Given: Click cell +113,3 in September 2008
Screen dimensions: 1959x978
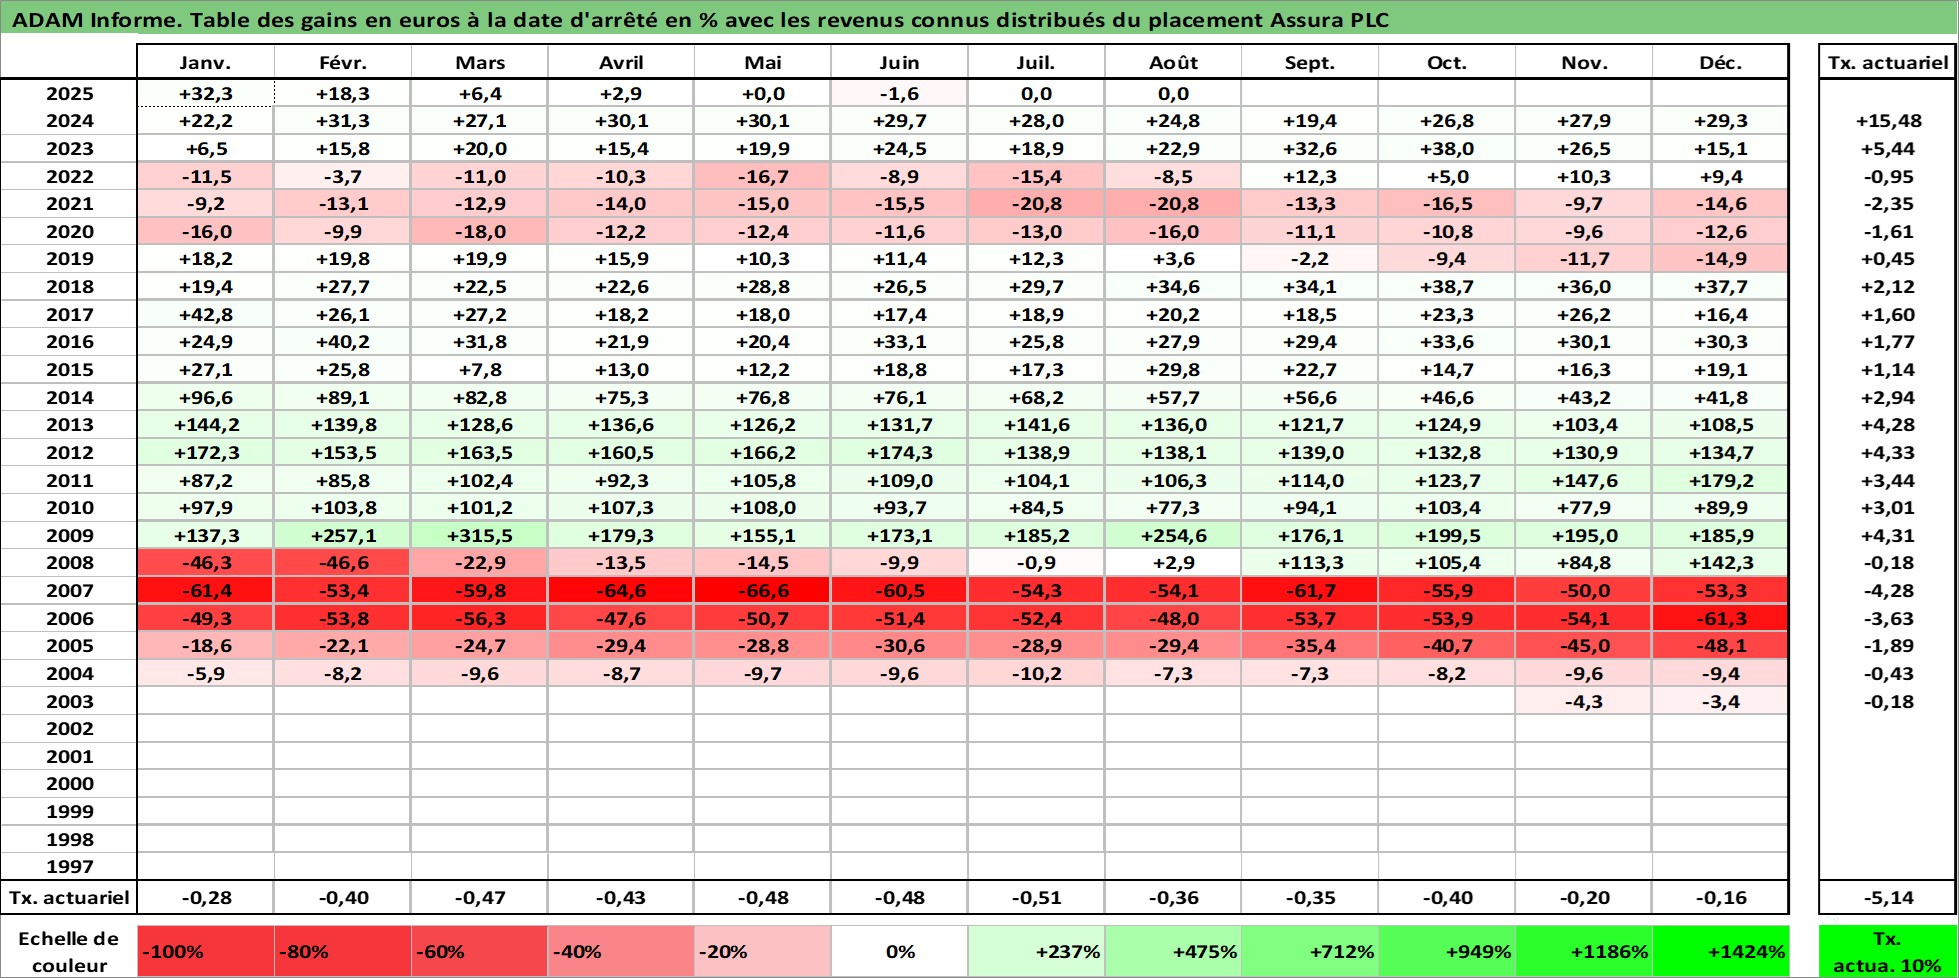Looking at the screenshot, I should pyautogui.click(x=1310, y=562).
